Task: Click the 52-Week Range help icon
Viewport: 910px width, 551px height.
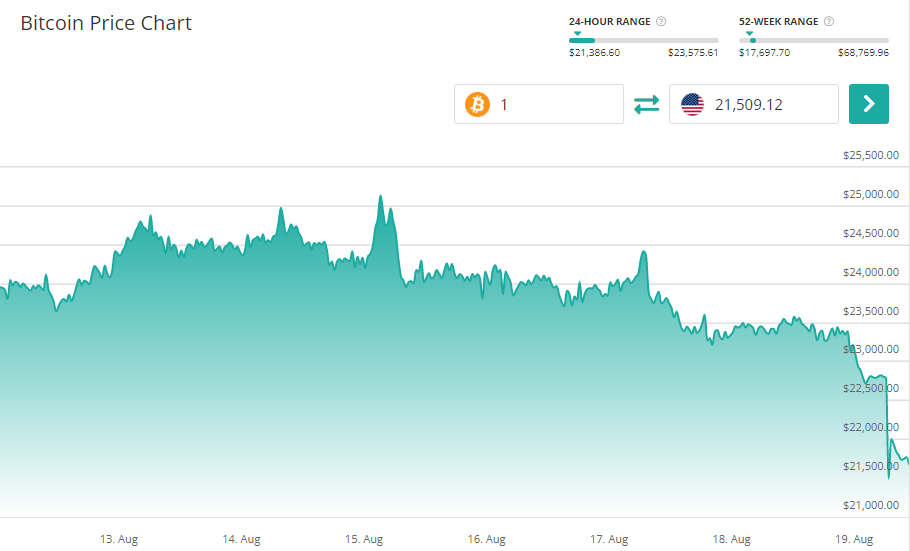Action: click(x=830, y=21)
